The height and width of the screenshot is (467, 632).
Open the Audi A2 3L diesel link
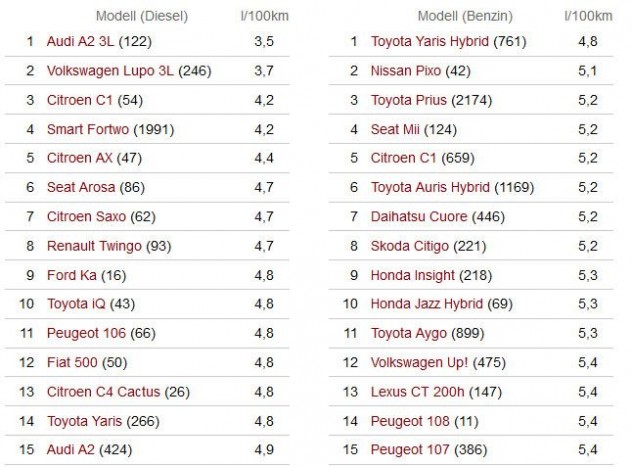(x=80, y=42)
